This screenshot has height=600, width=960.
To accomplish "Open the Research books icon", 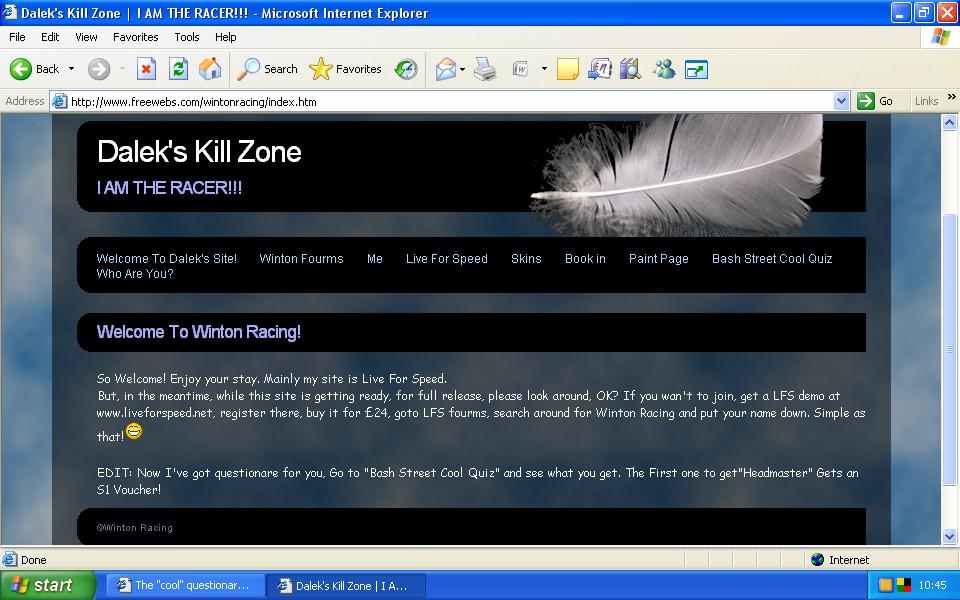I will (x=630, y=69).
